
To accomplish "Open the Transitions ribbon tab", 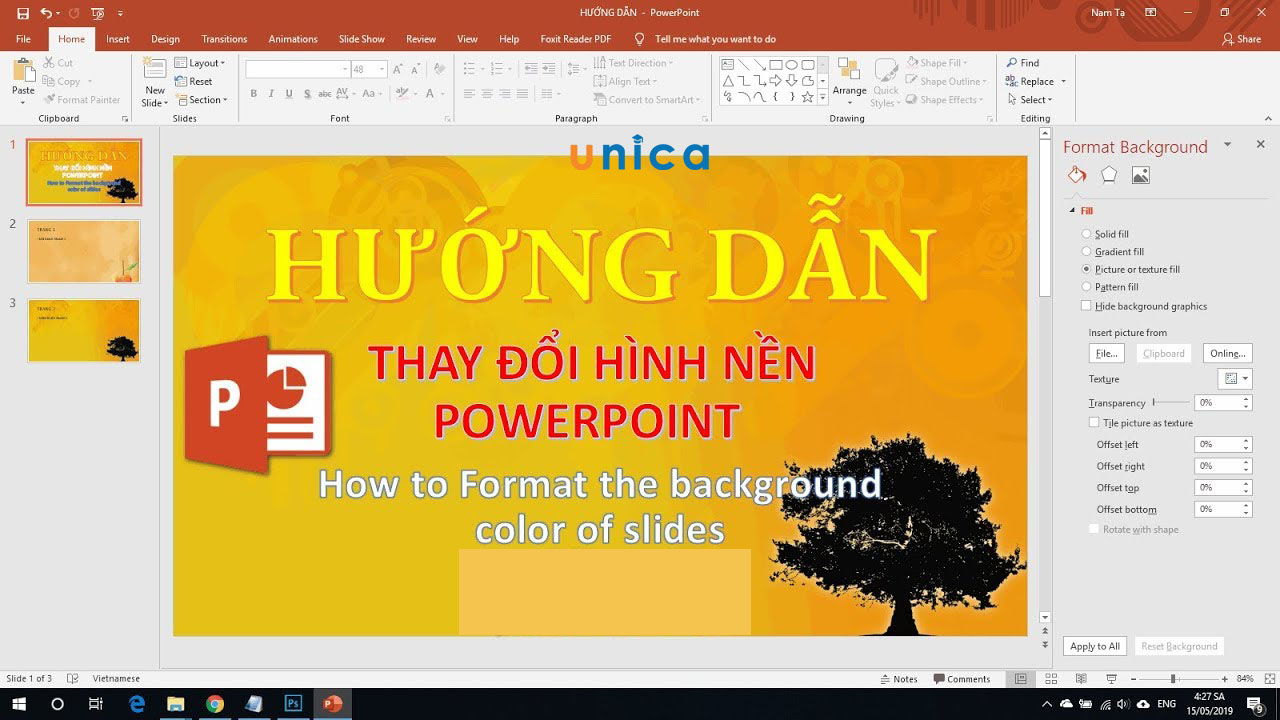I will (x=224, y=39).
